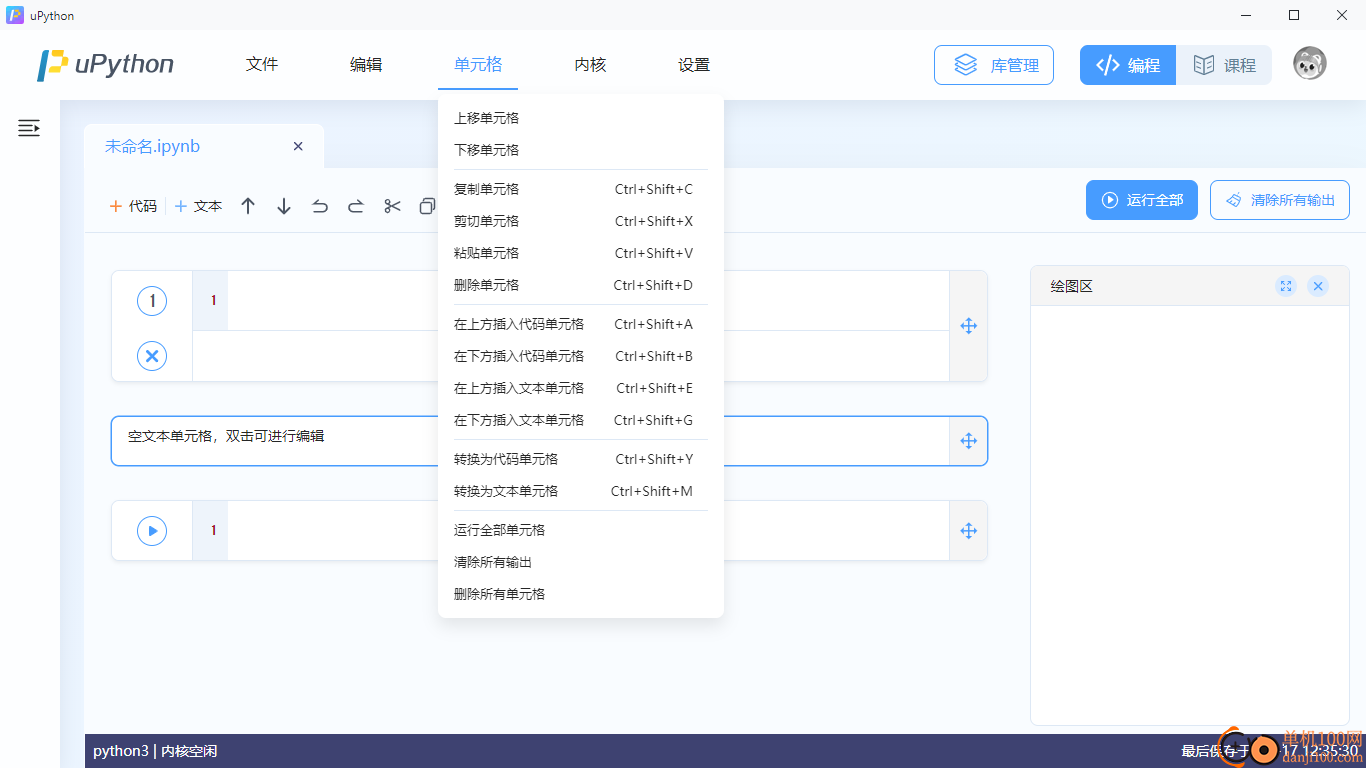This screenshot has height=768, width=1366.
Task: Select 在下方插入代码单元格
Action: [580, 356]
